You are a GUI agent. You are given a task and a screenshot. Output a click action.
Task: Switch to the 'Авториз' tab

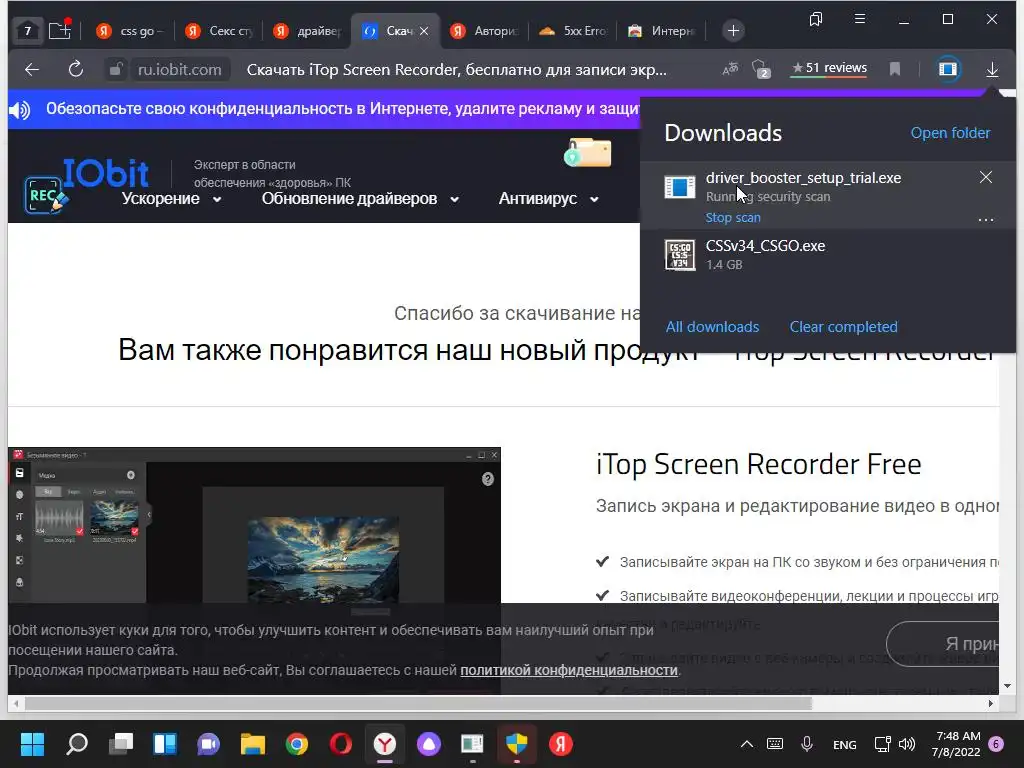[485, 31]
